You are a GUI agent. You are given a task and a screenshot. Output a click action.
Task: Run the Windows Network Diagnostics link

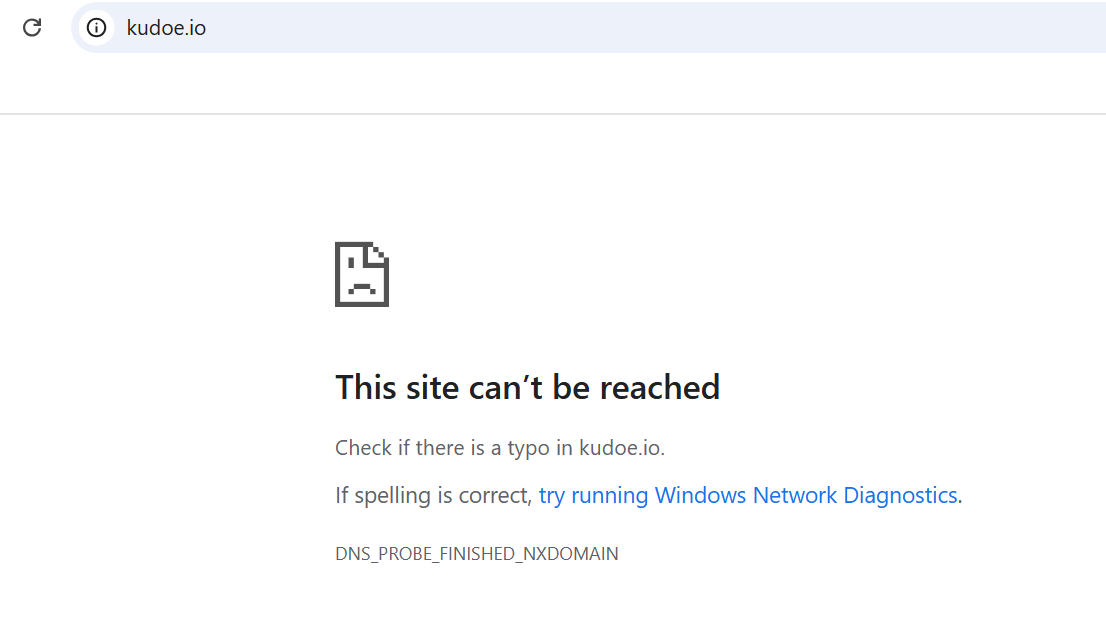pos(747,495)
